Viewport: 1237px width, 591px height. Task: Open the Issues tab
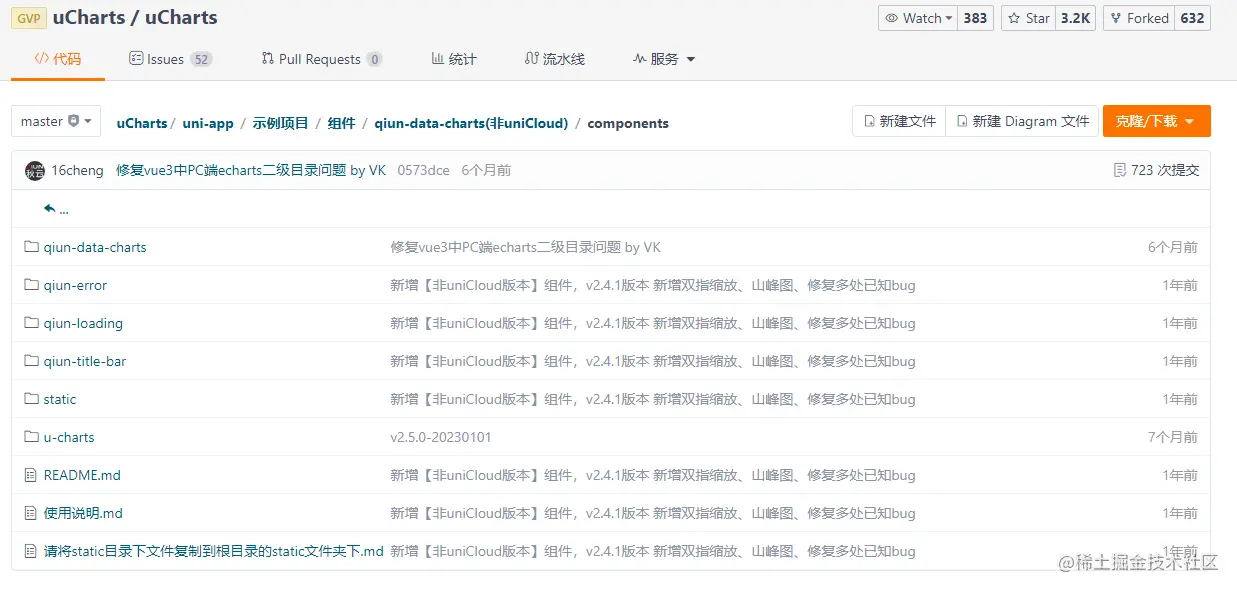point(171,59)
